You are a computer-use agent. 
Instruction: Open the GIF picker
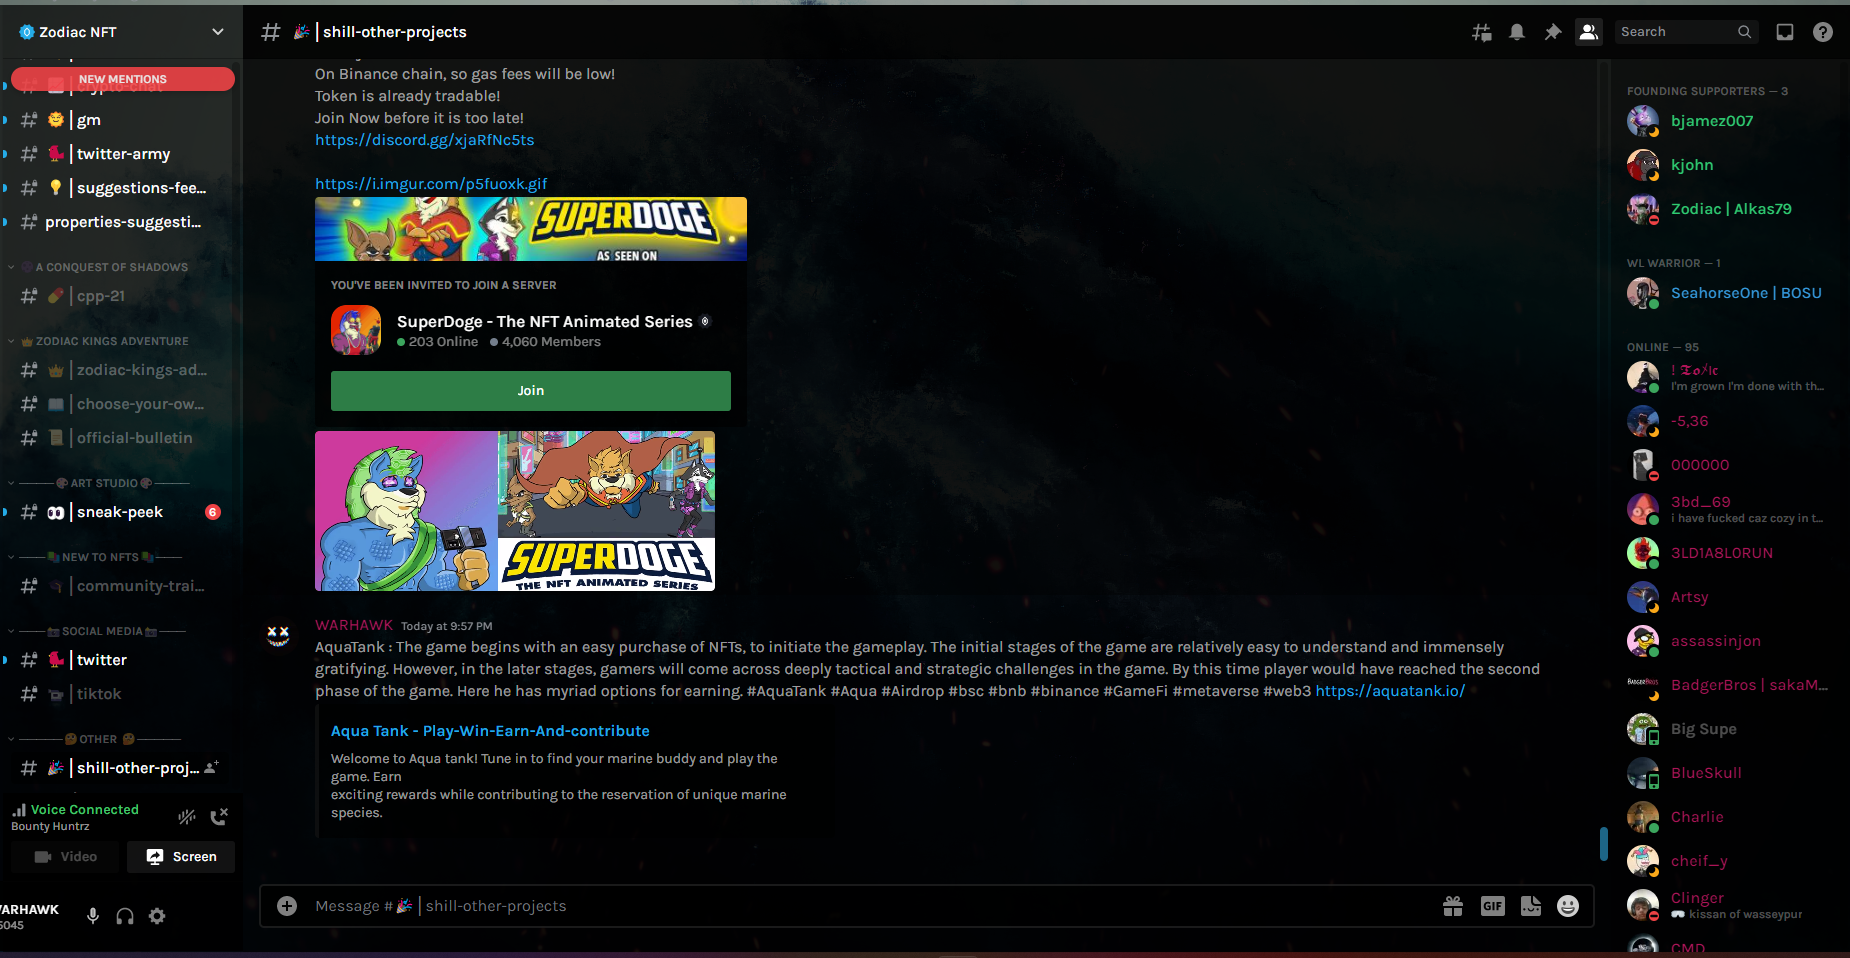1492,906
